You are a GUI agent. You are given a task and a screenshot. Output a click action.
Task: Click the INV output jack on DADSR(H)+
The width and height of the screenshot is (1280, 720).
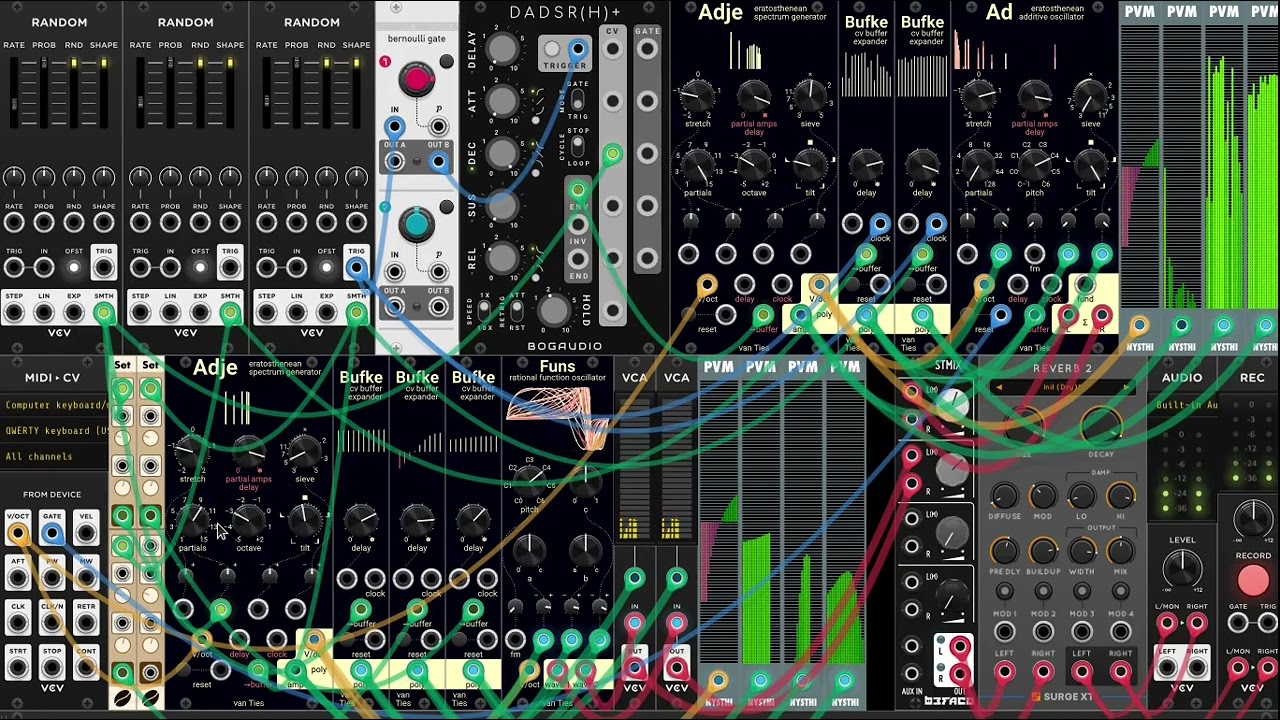pos(578,224)
